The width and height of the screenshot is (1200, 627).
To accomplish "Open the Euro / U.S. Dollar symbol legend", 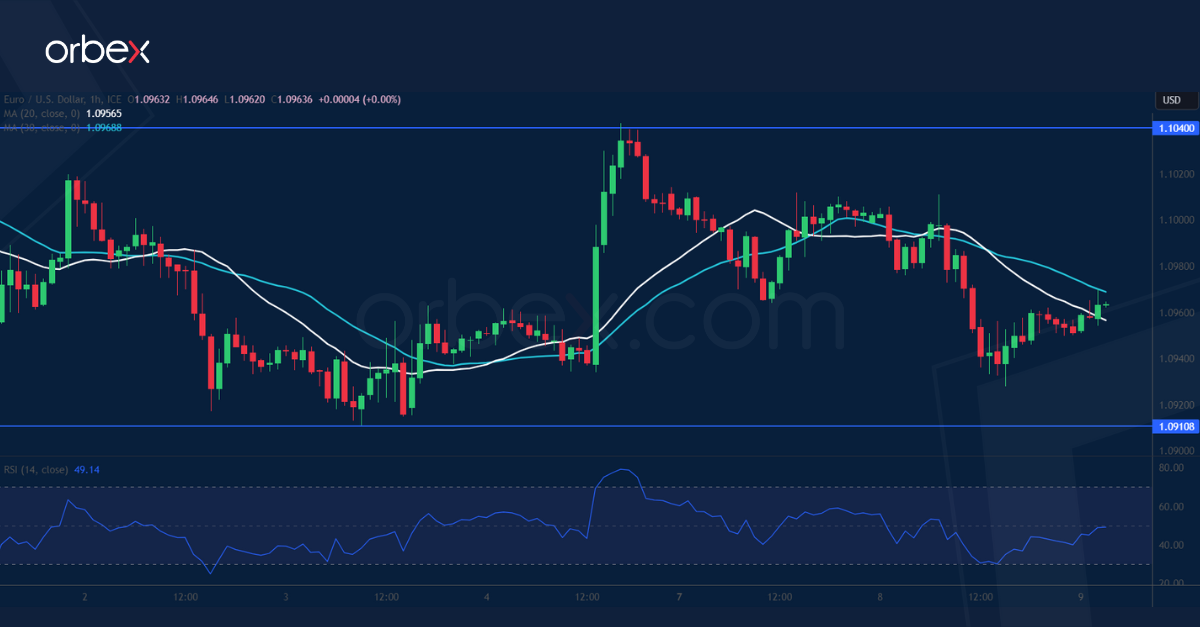I will pyautogui.click(x=45, y=99).
